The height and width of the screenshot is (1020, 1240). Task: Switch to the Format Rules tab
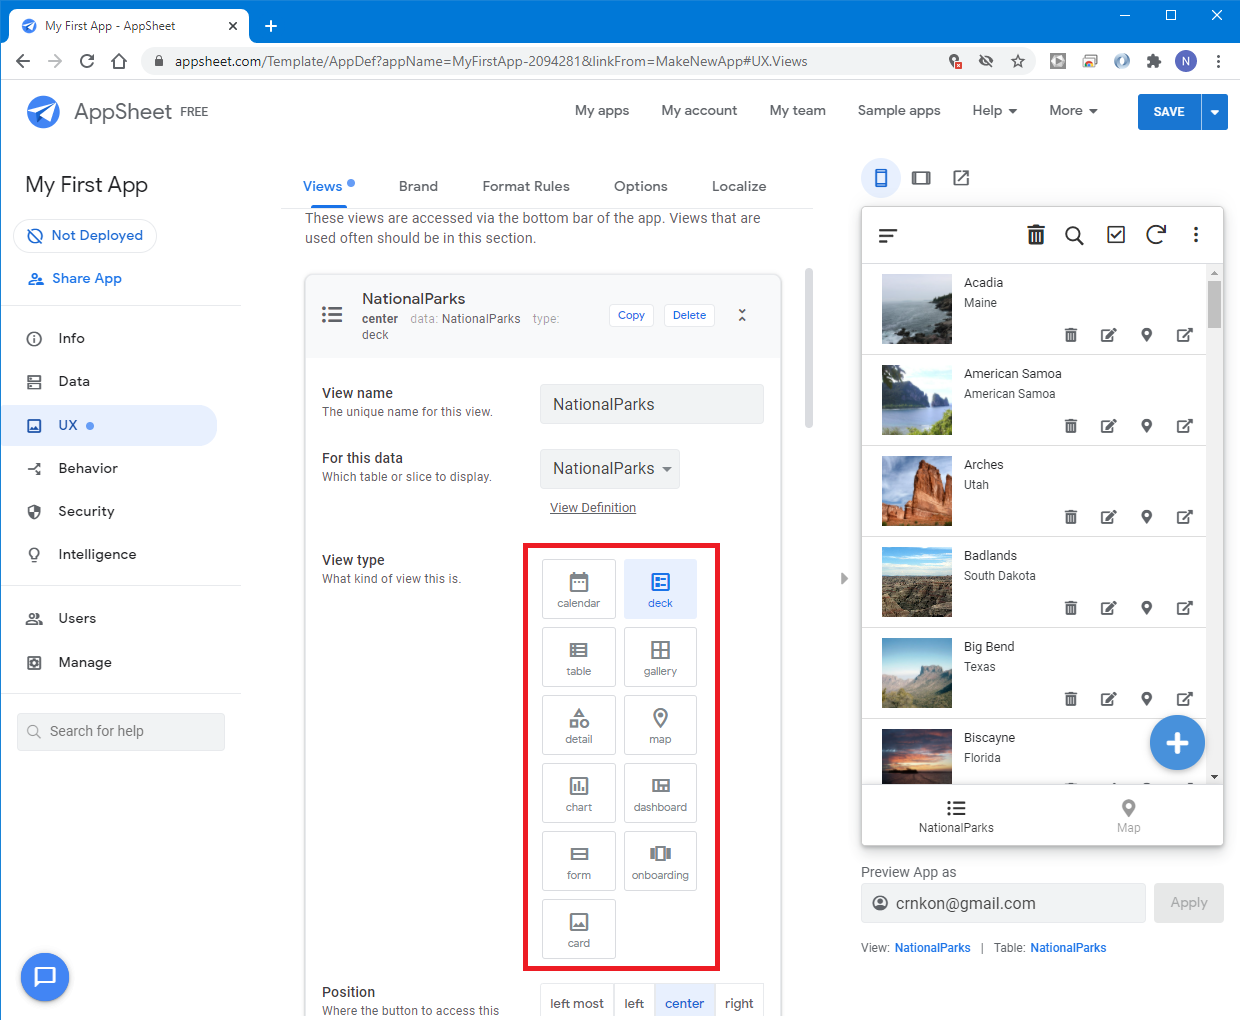(526, 186)
